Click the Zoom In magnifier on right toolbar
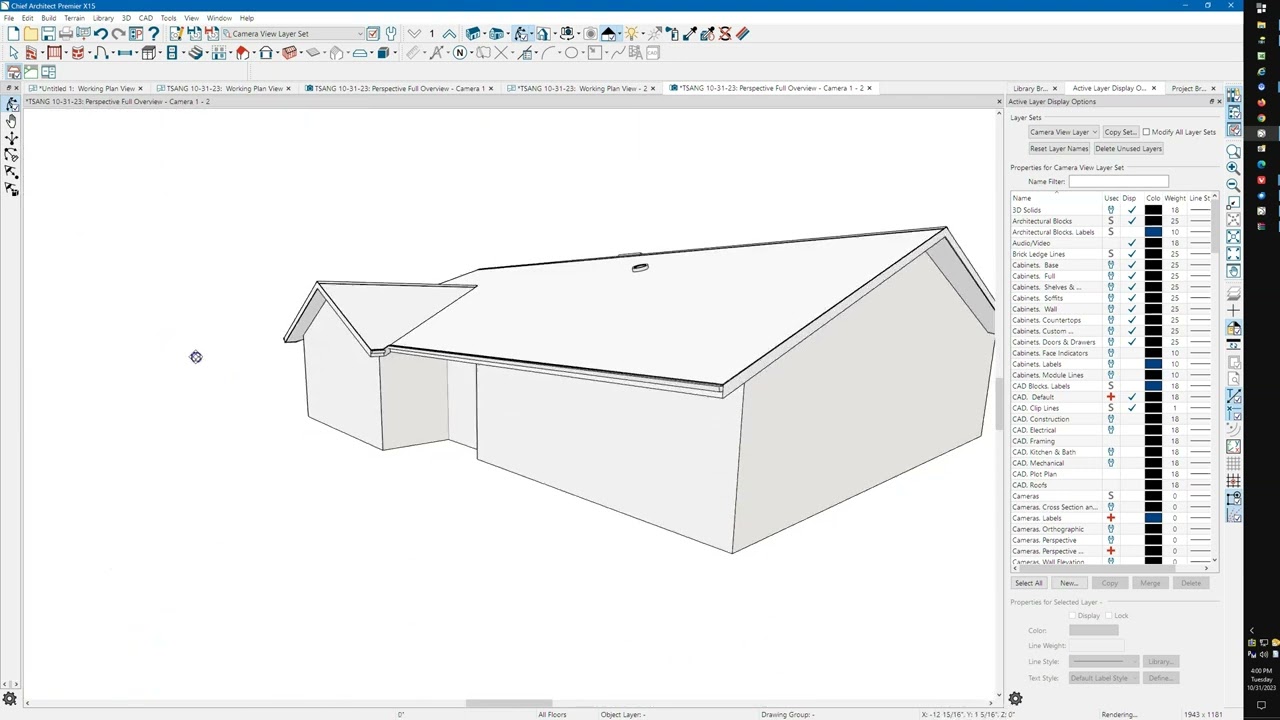Screen dimensions: 1280x720 1233,167
